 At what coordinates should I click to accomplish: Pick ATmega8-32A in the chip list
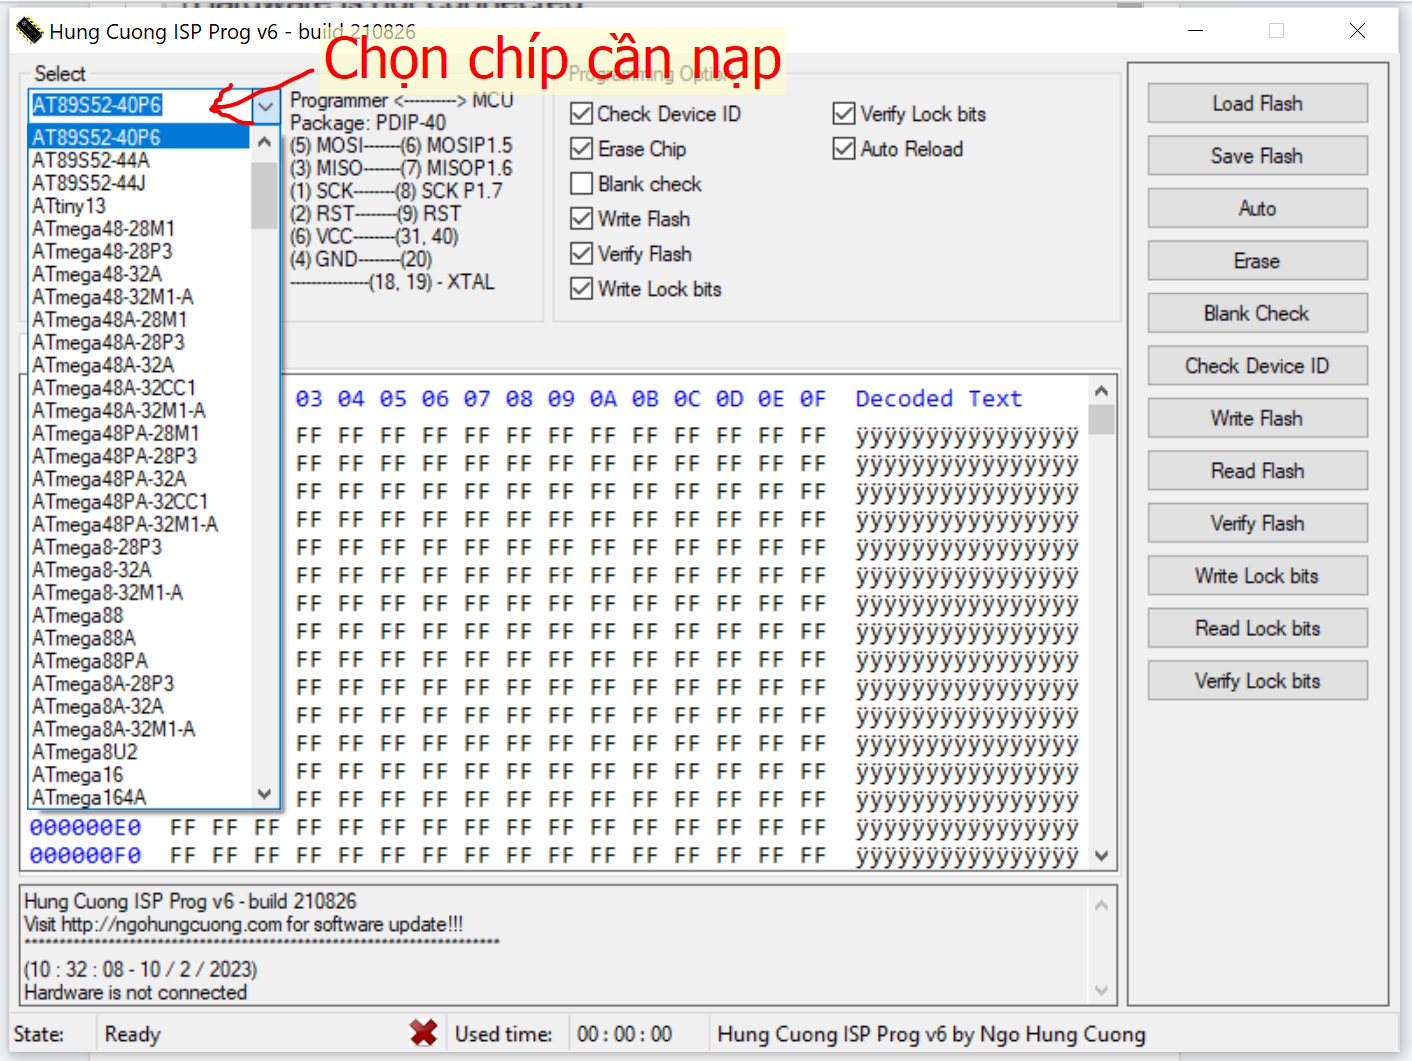point(139,570)
